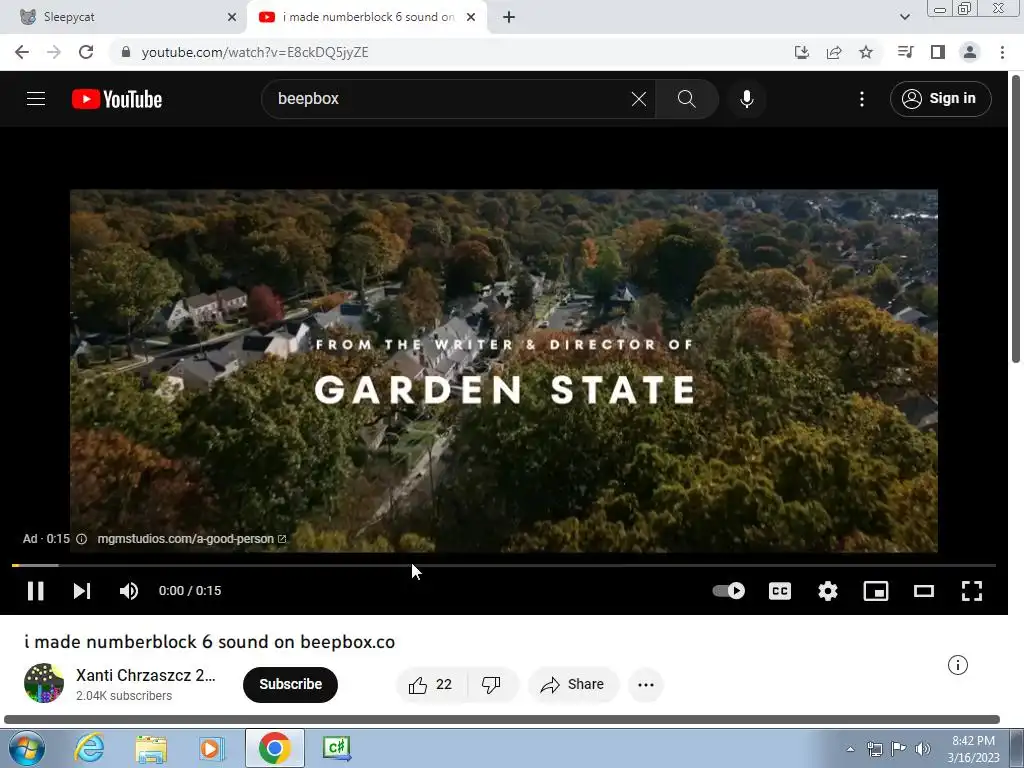The image size is (1024, 768).
Task: Pause the playing ad video
Action: click(x=35, y=591)
